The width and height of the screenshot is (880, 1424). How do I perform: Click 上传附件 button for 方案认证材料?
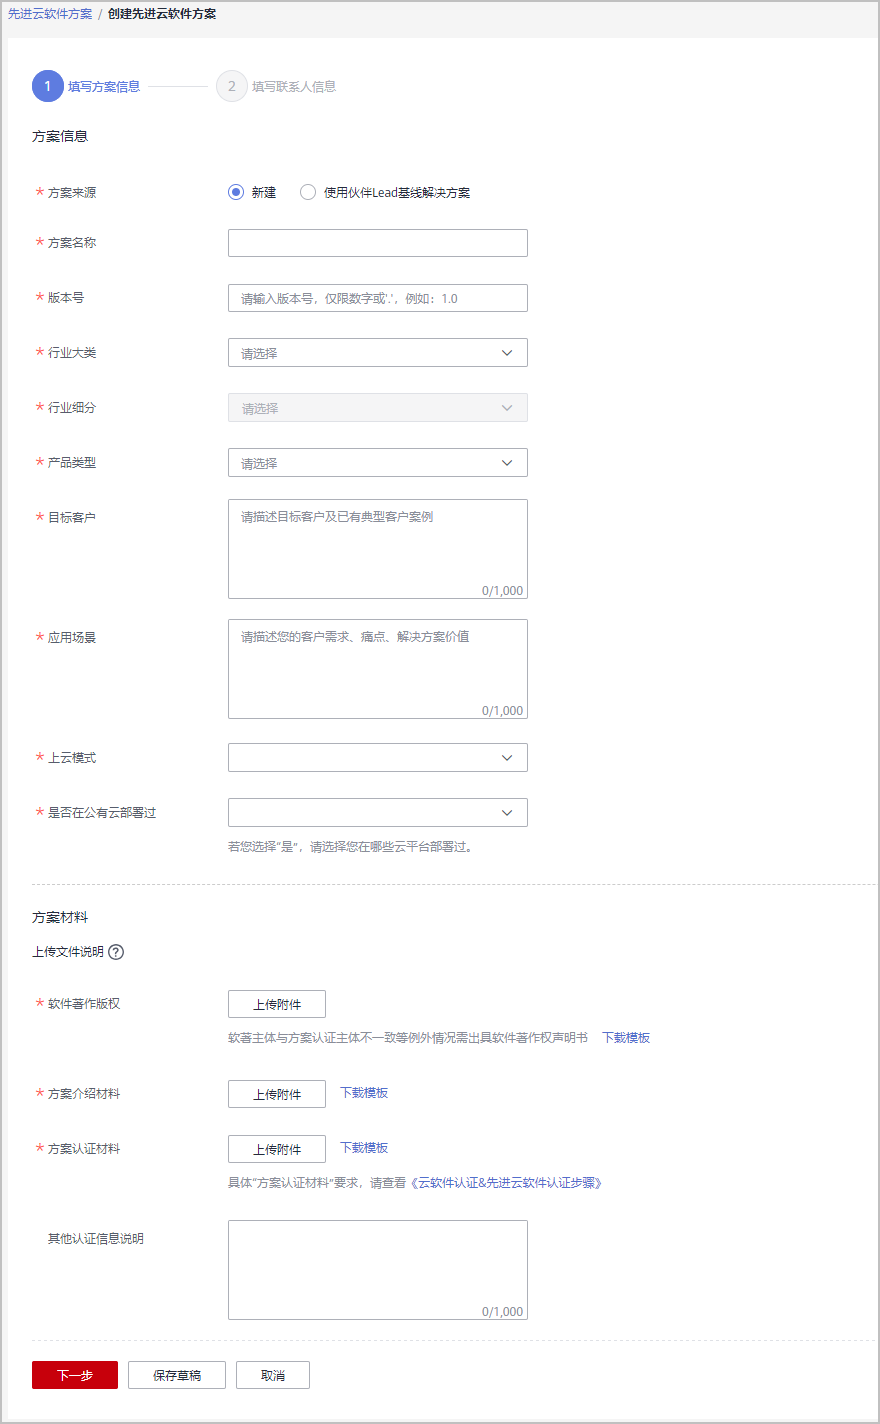(x=277, y=1149)
